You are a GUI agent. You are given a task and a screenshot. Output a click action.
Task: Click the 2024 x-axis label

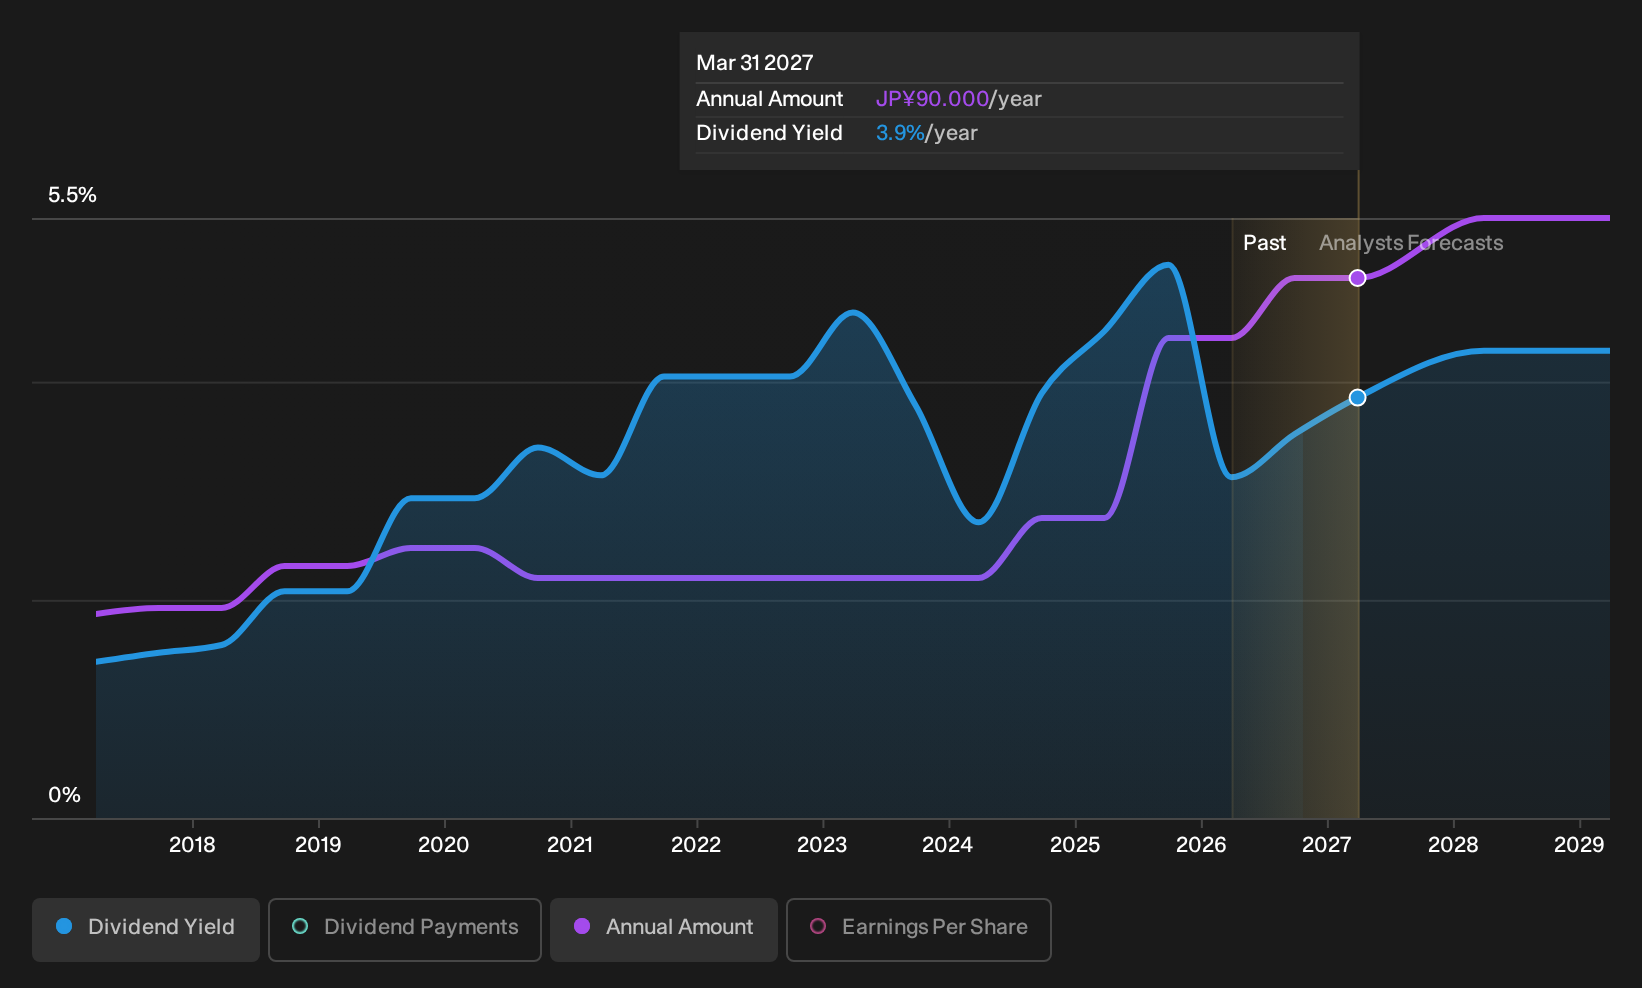click(947, 845)
